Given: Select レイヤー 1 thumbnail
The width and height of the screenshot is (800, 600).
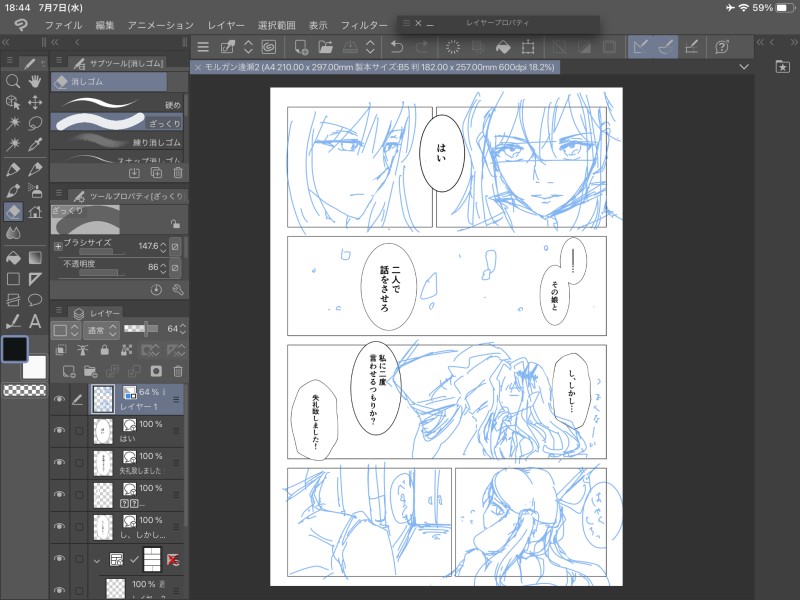Looking at the screenshot, I should 103,398.
